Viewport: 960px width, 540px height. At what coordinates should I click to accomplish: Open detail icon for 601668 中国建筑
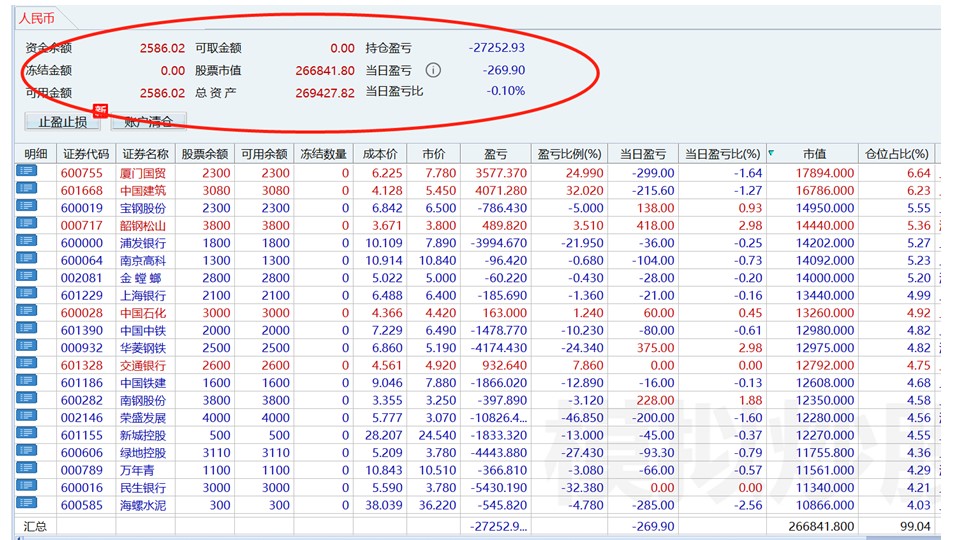pyautogui.click(x=26, y=188)
